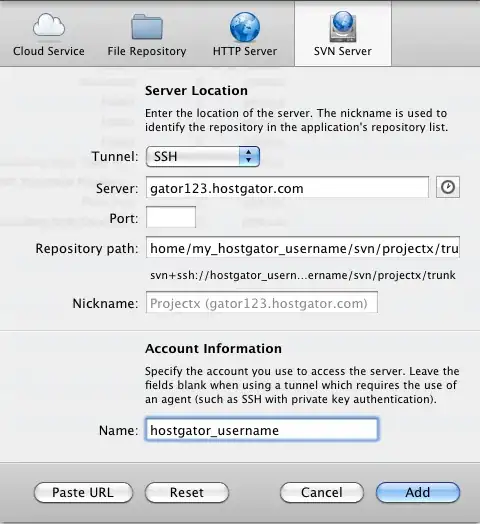Click the Port: label
The height and width of the screenshot is (524, 480).
(x=124, y=219)
